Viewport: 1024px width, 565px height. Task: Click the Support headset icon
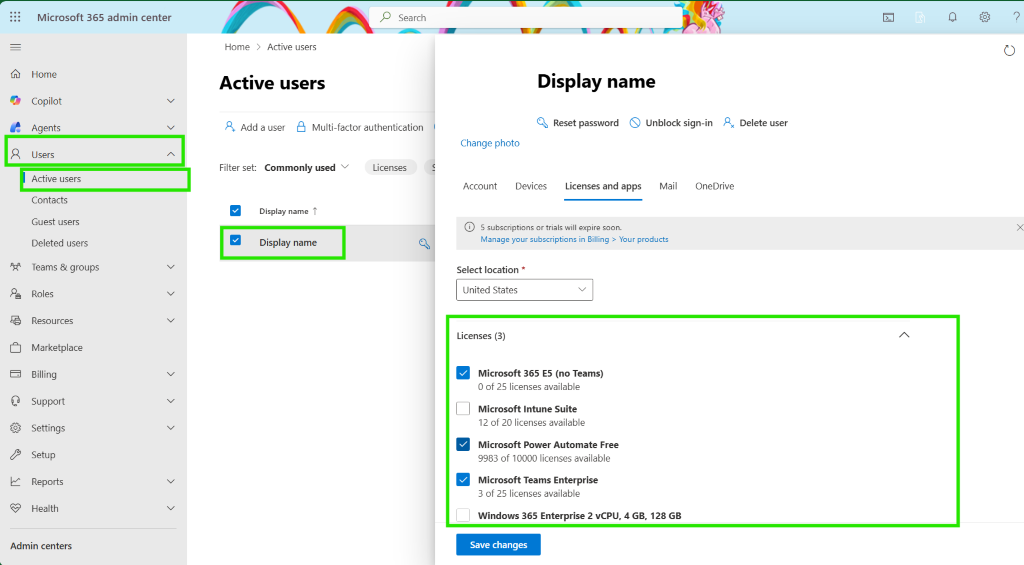[16, 400]
